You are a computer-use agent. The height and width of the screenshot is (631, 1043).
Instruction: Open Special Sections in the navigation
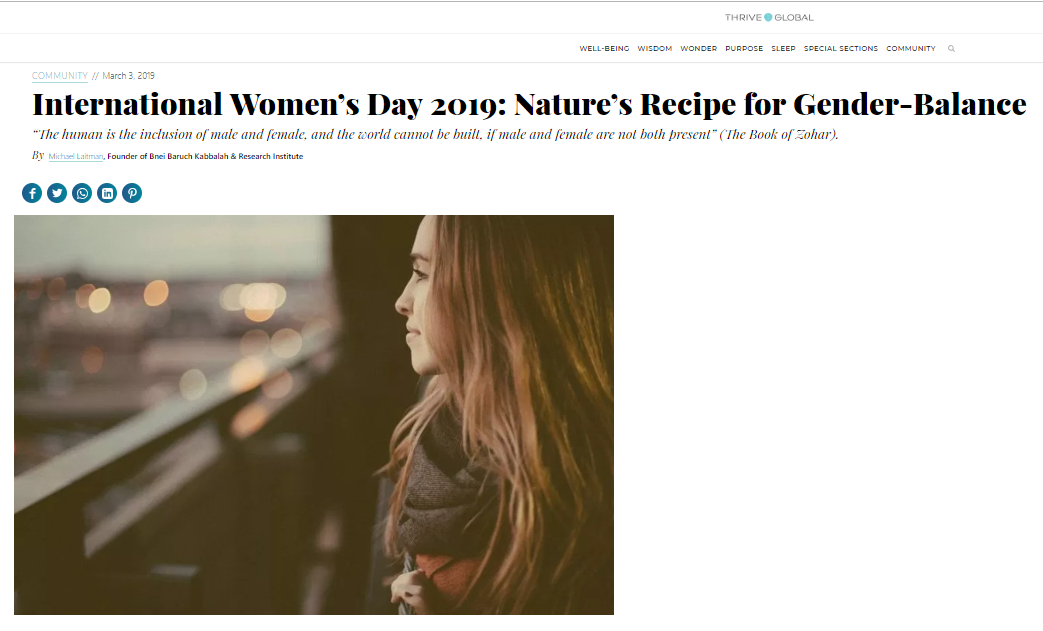(840, 48)
